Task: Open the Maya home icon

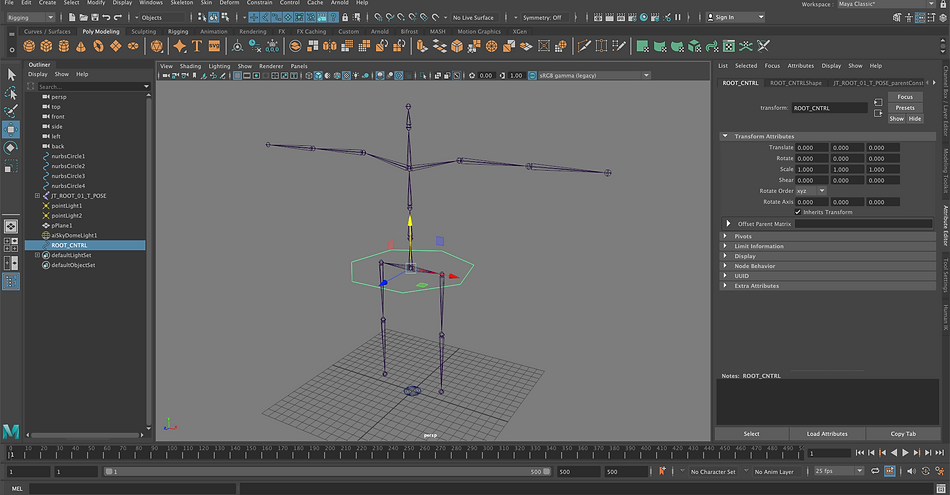Action: click(11, 431)
